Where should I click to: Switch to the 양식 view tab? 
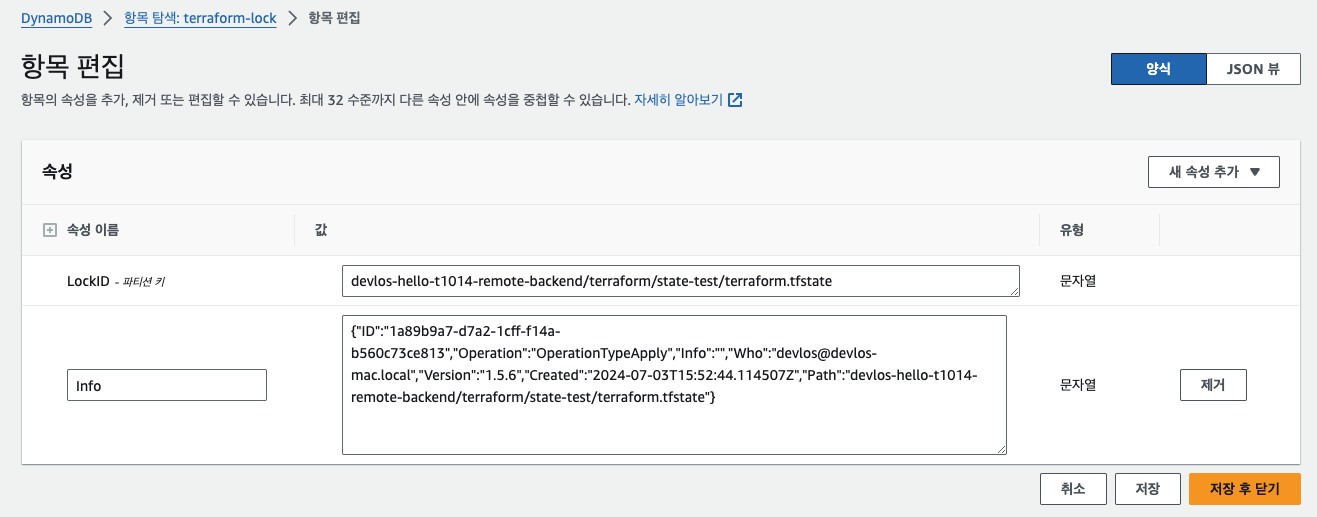(x=1158, y=69)
